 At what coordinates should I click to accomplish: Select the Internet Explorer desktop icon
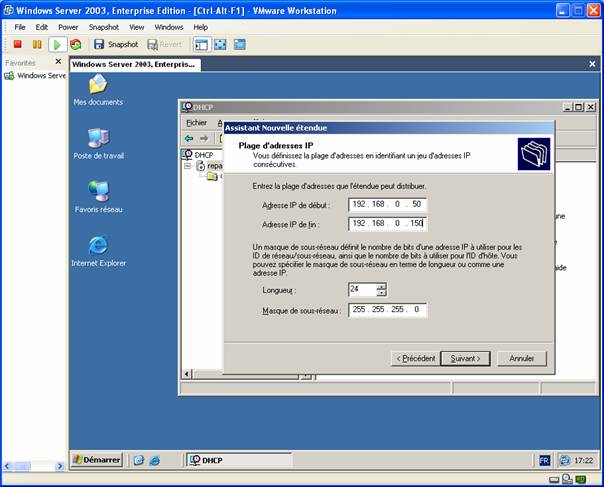coord(99,251)
